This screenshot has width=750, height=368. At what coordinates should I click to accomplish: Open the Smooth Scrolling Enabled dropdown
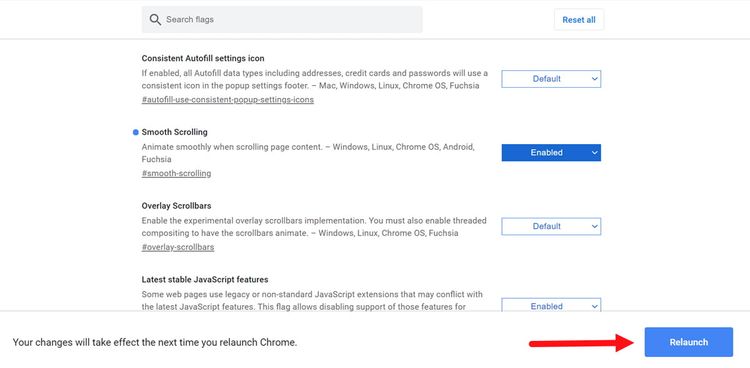tap(551, 153)
